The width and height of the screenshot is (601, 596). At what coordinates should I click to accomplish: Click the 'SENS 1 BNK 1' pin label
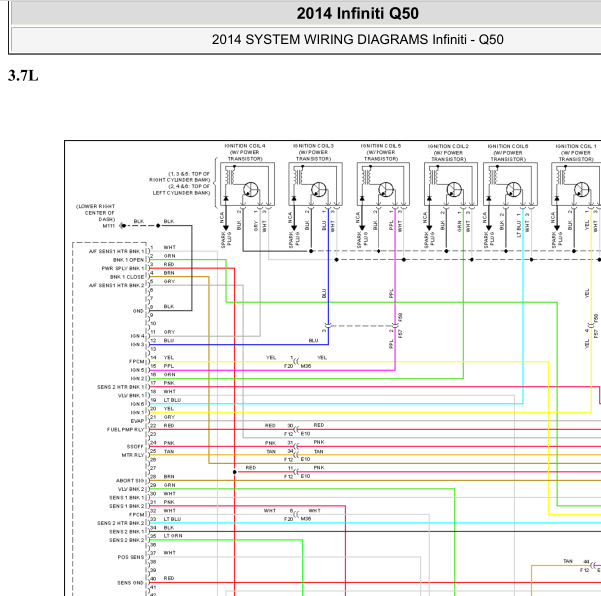pyautogui.click(x=127, y=497)
